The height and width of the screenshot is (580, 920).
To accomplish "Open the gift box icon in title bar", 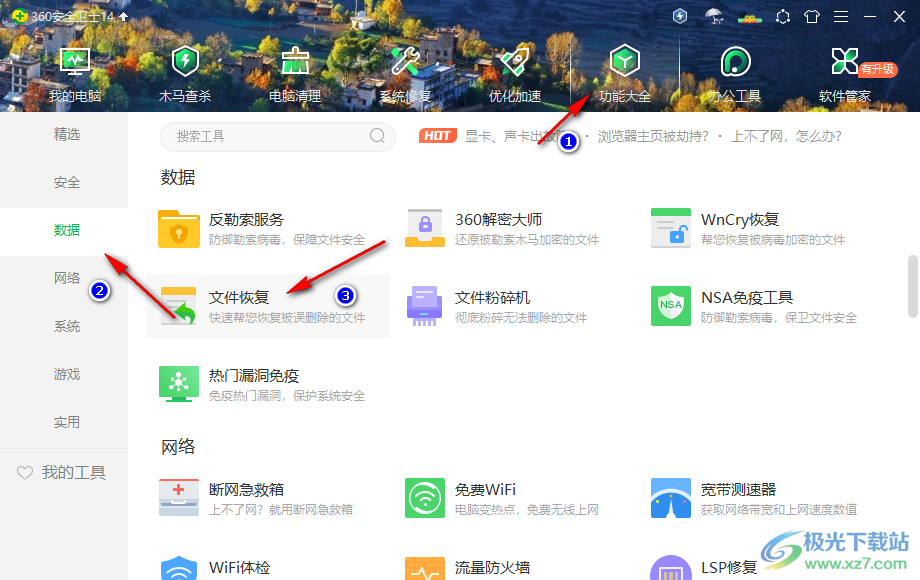I will click(750, 18).
